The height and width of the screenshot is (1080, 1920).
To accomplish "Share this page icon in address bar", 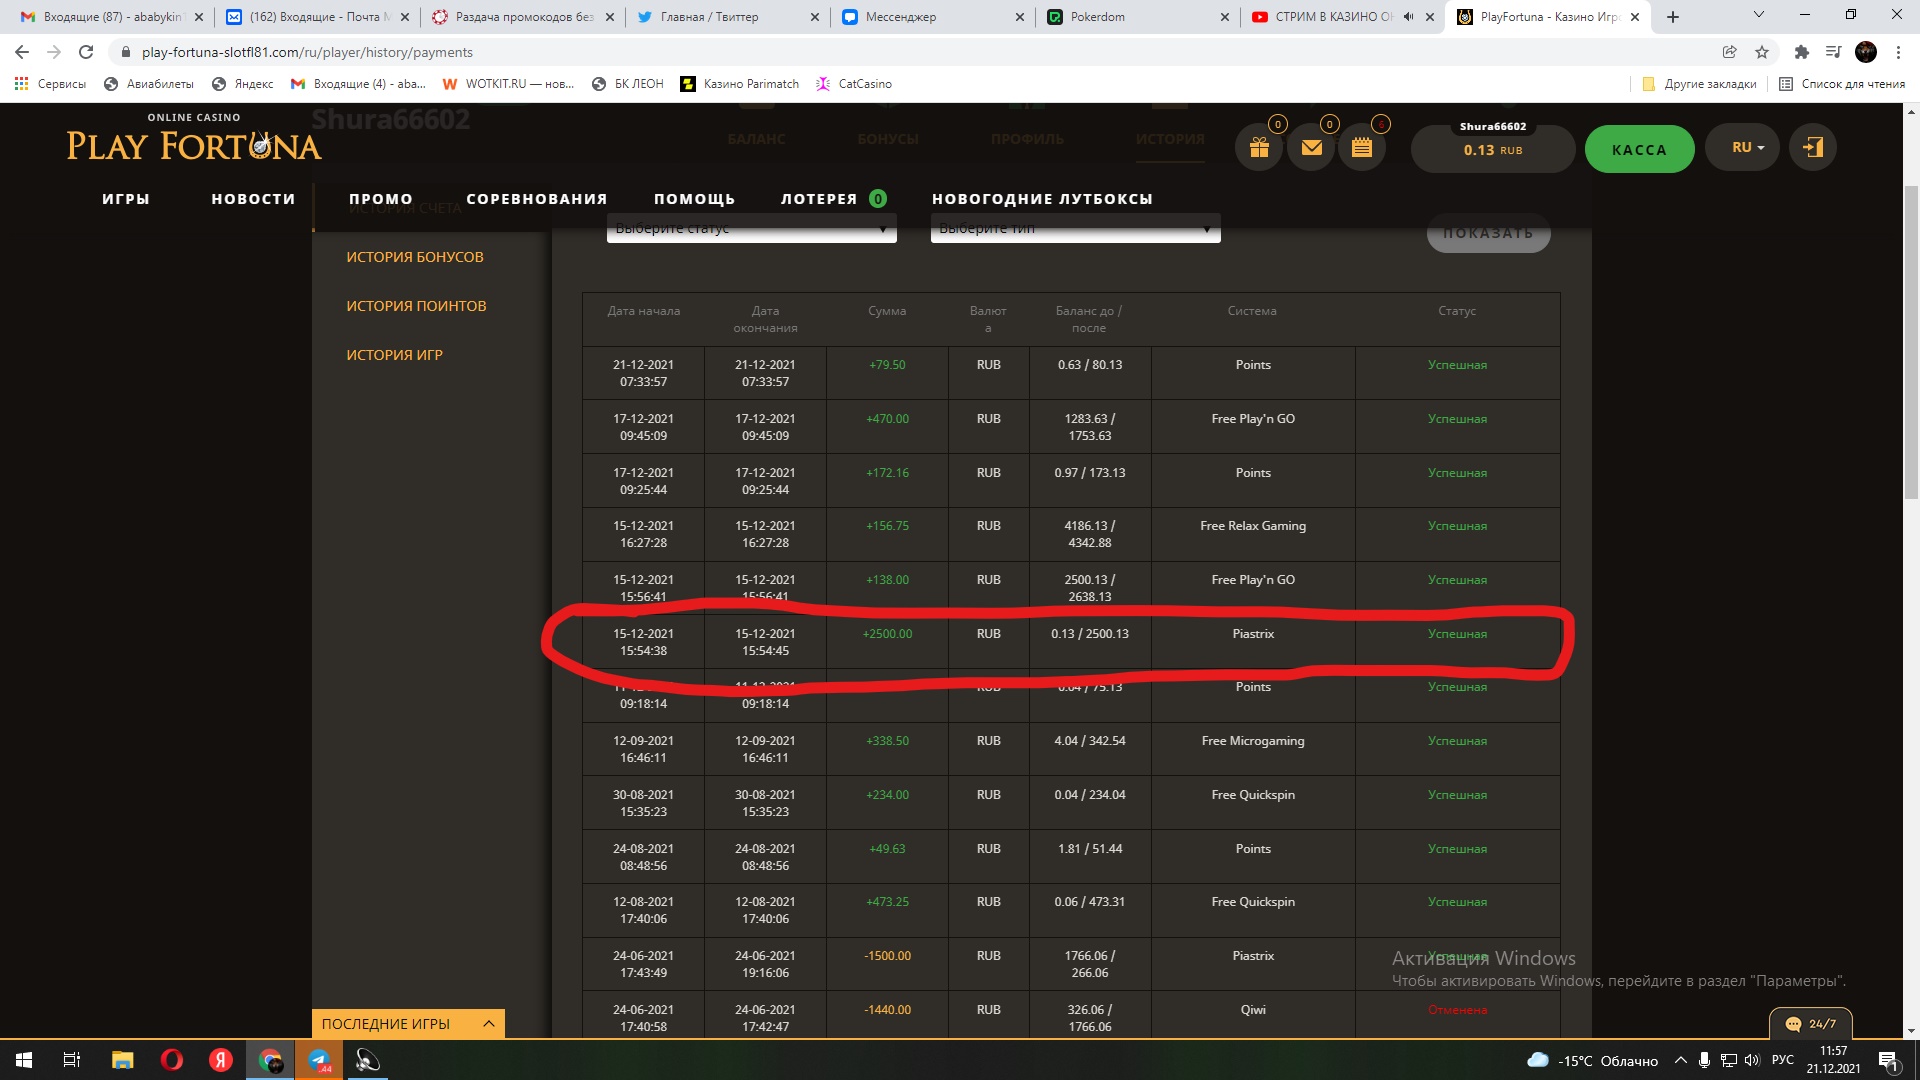I will point(1729,52).
